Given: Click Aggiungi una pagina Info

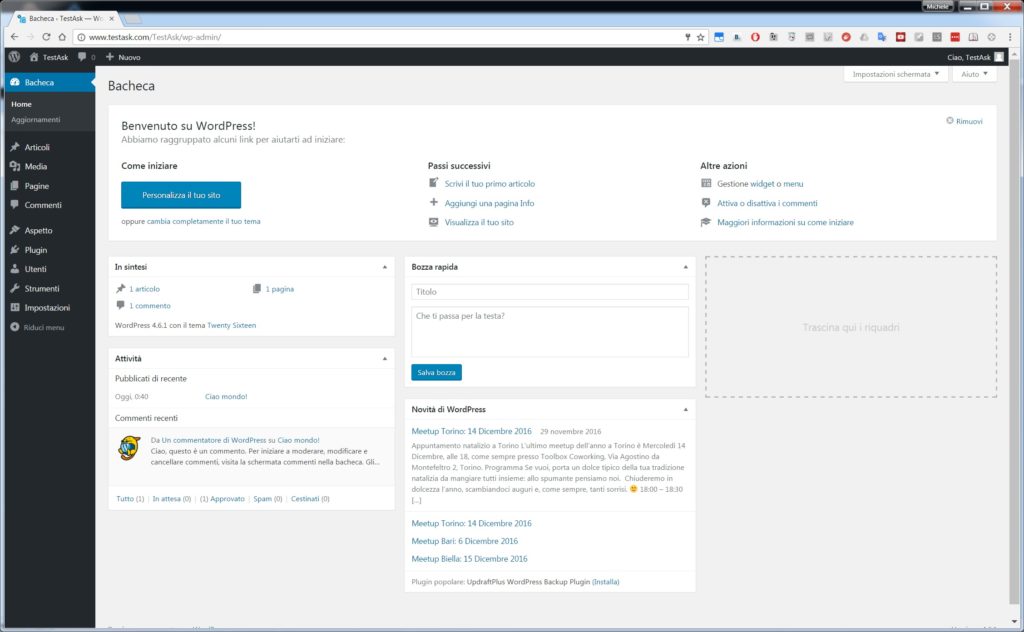Looking at the screenshot, I should click(x=489, y=203).
